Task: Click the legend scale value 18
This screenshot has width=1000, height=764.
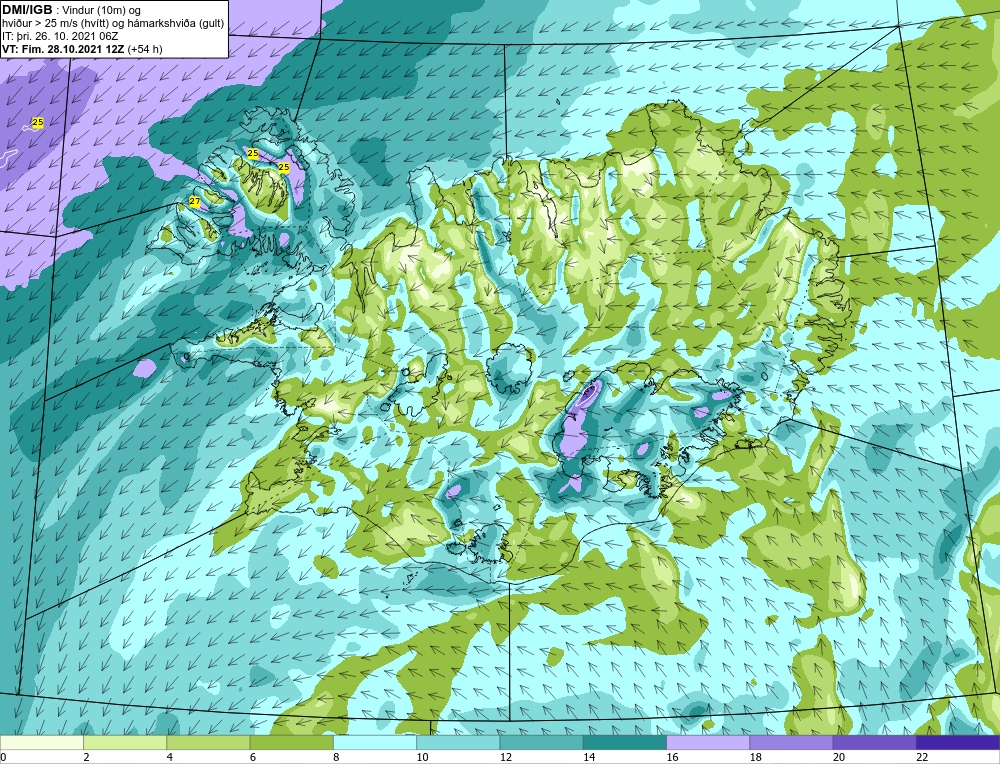Action: (754, 757)
